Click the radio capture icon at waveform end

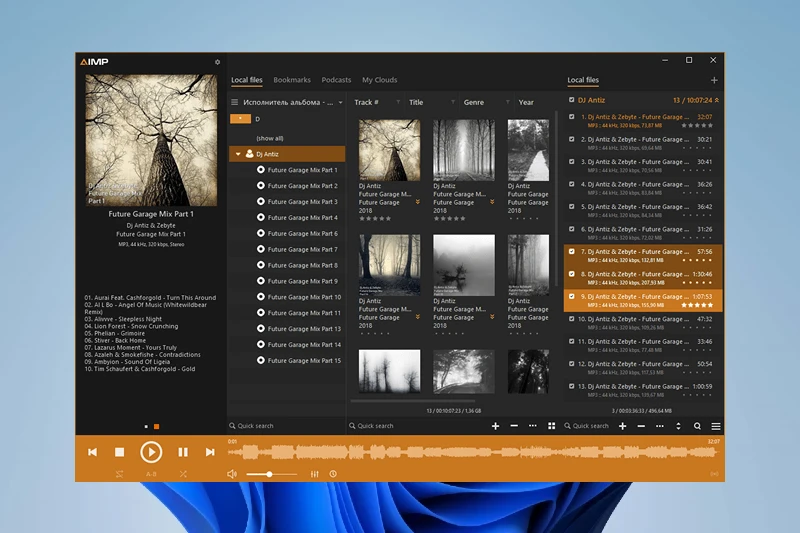tap(714, 474)
